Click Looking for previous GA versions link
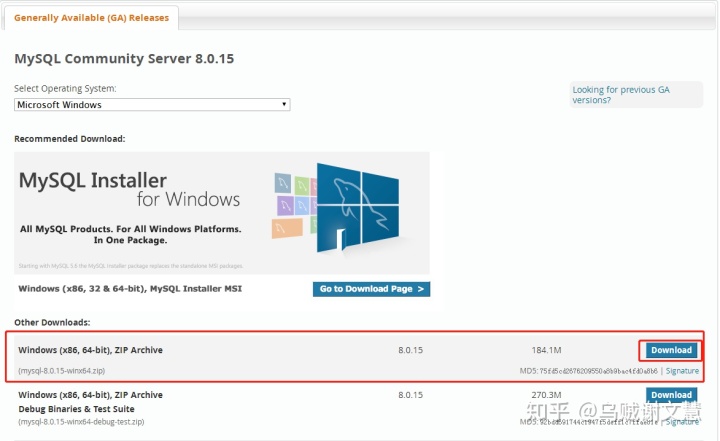720x441 pixels. tap(621, 95)
